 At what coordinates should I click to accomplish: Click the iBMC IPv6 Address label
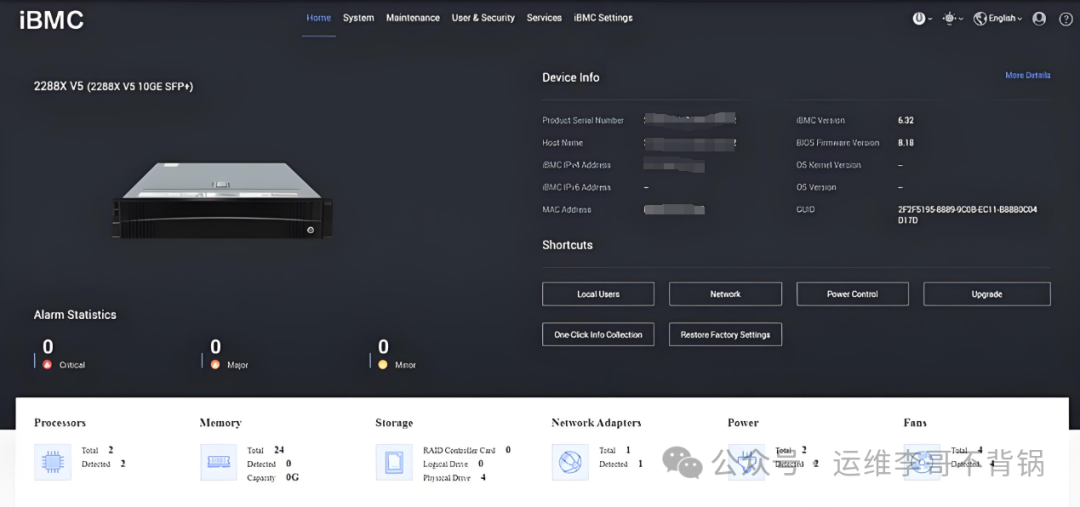576,187
